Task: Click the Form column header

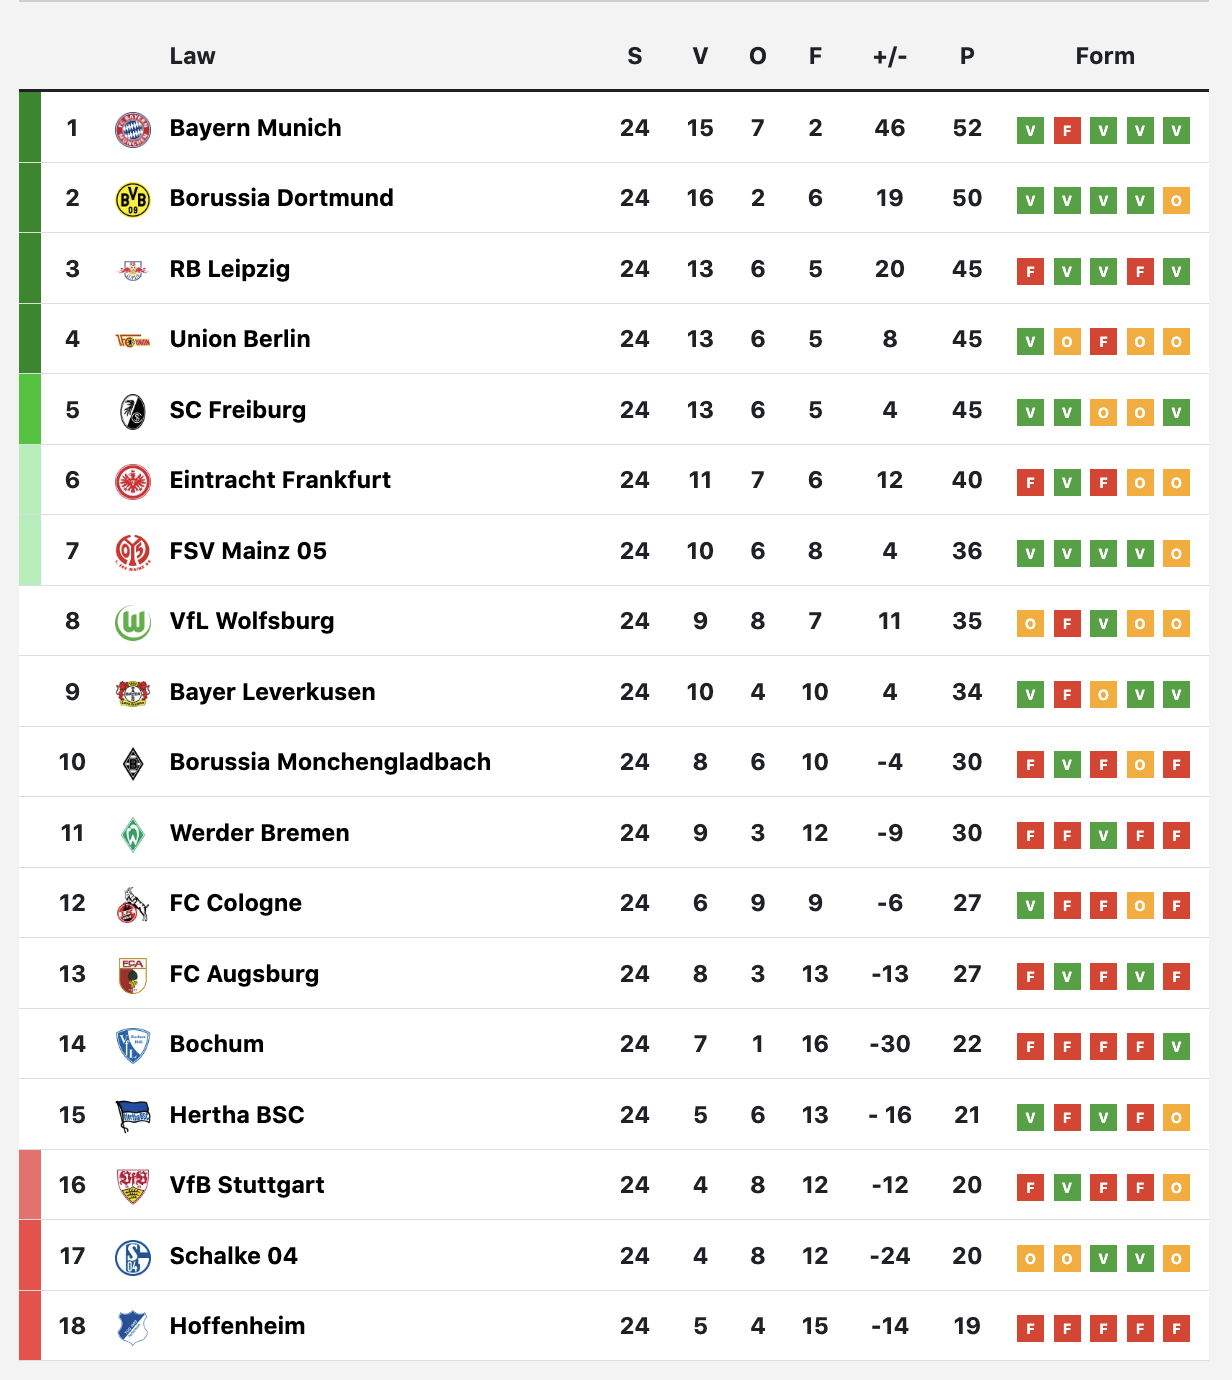Action: pos(1105,56)
